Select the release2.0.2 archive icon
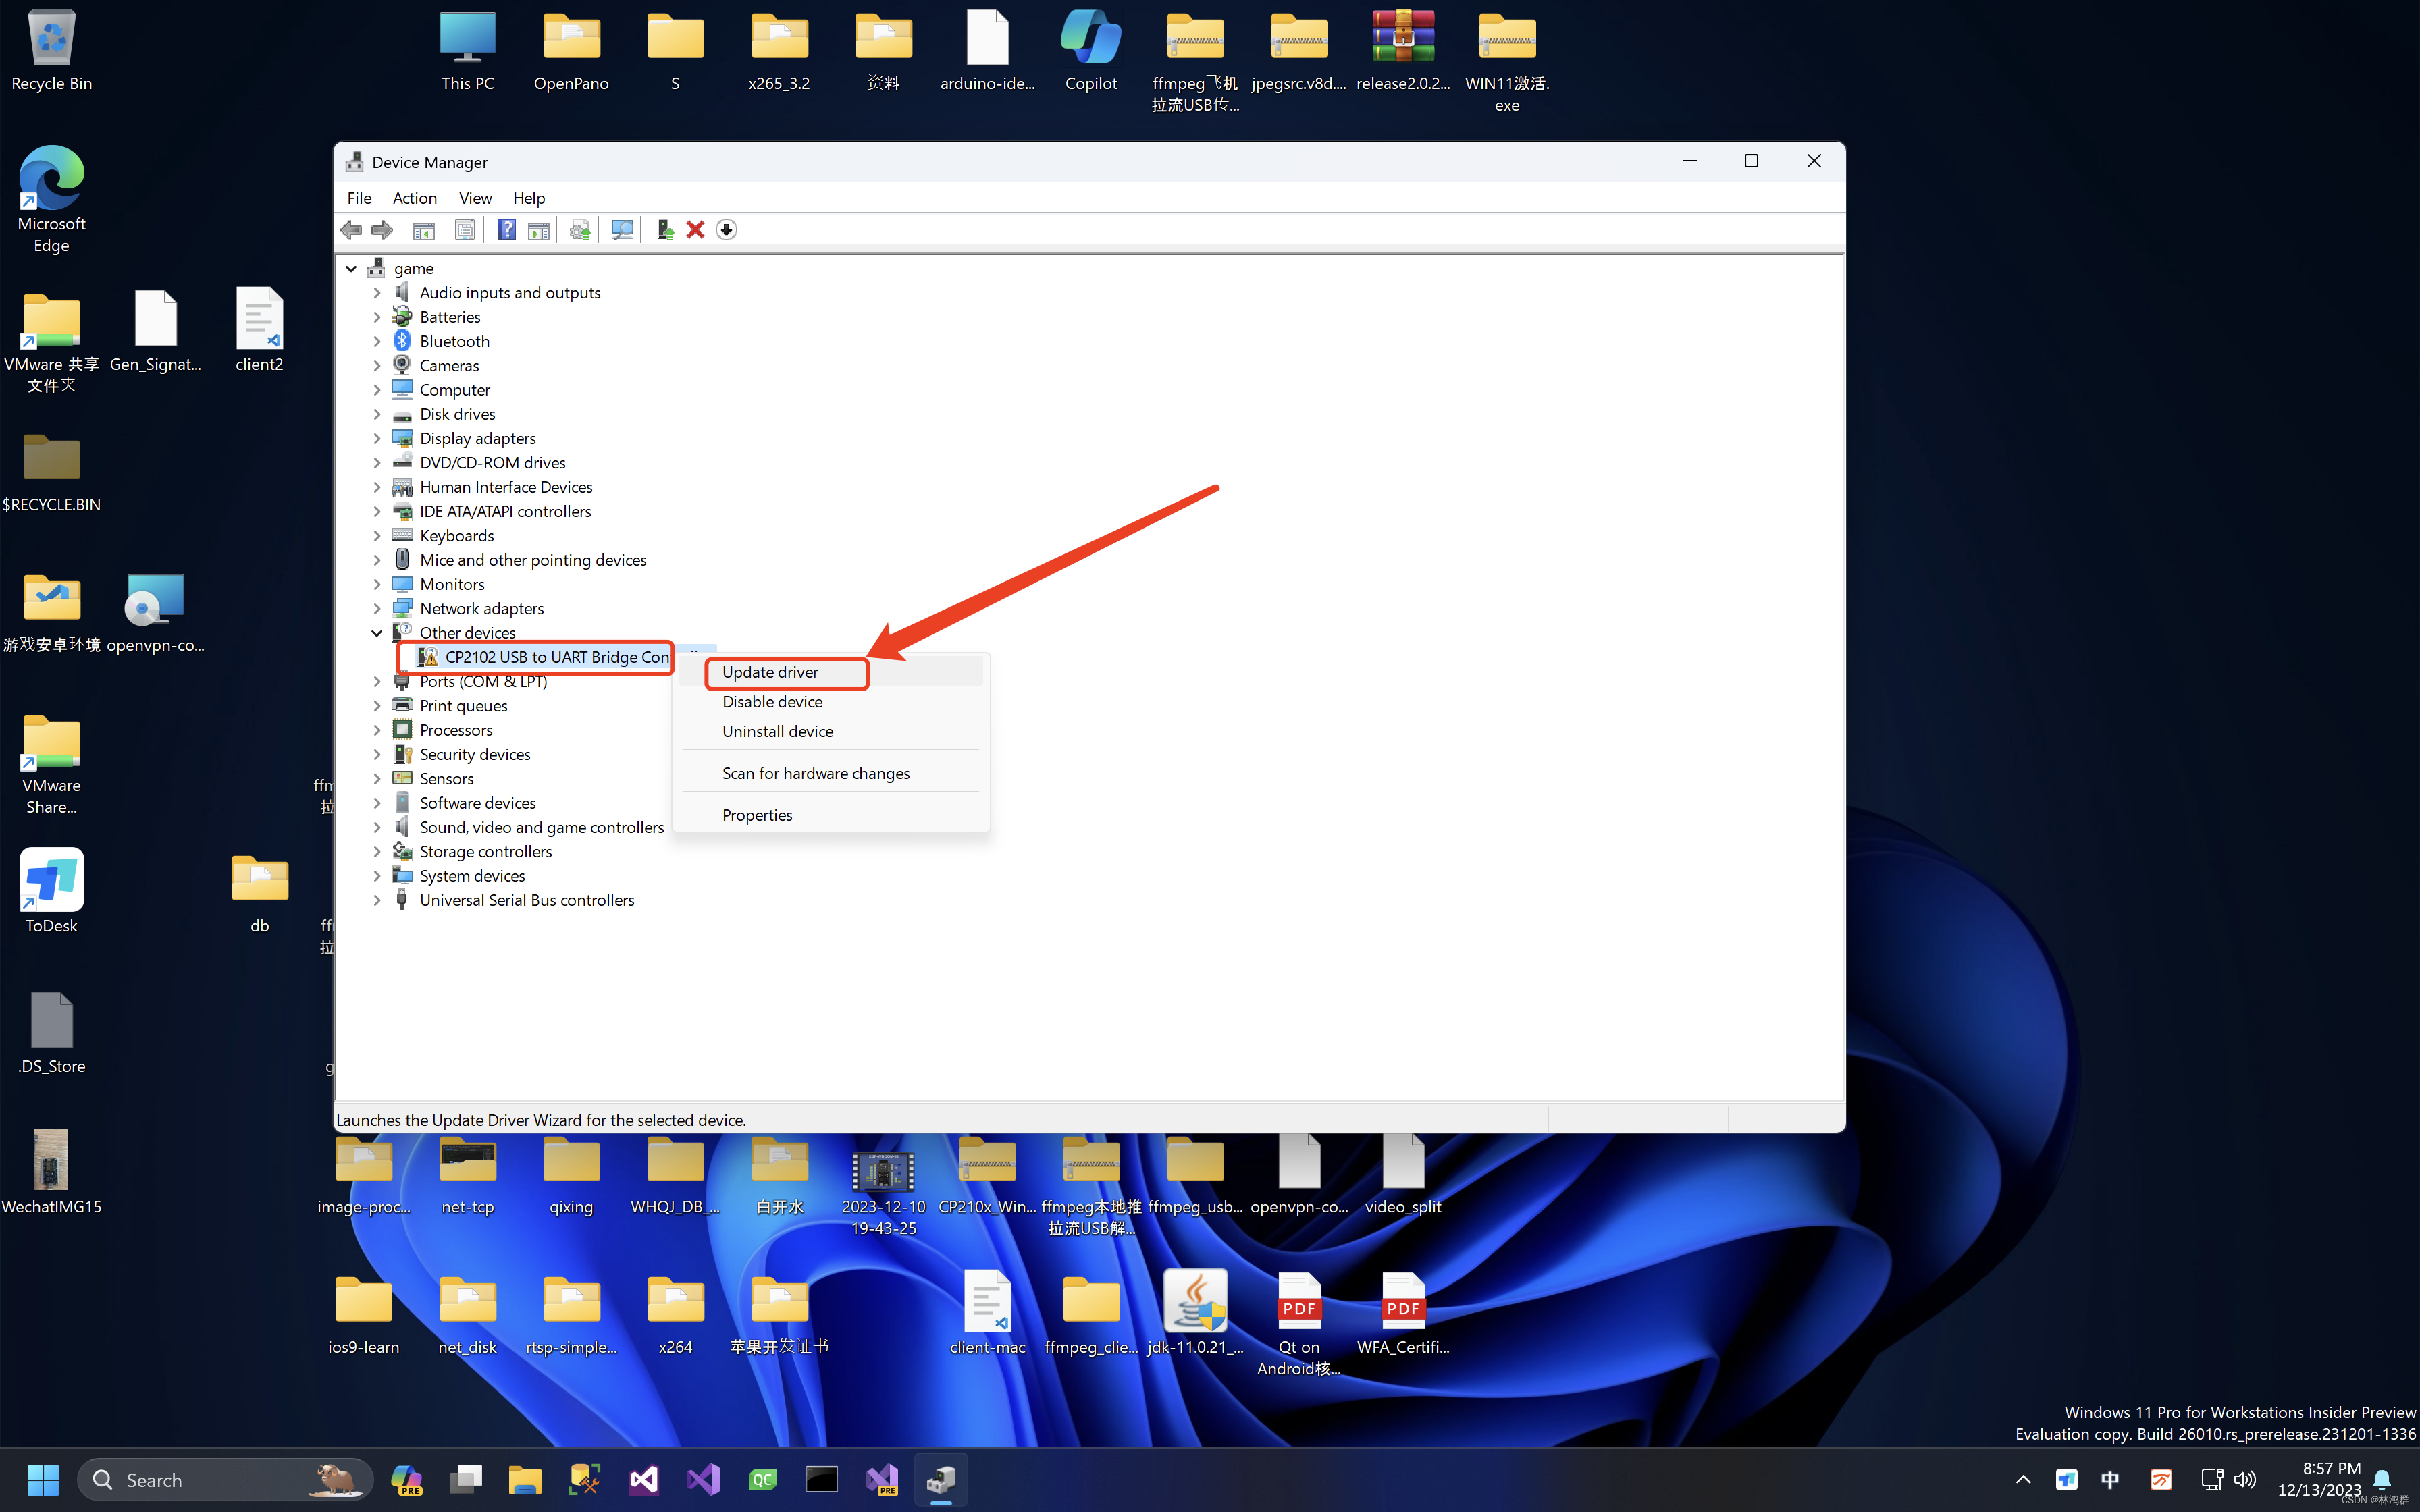The image size is (2420, 1512). click(x=1402, y=50)
